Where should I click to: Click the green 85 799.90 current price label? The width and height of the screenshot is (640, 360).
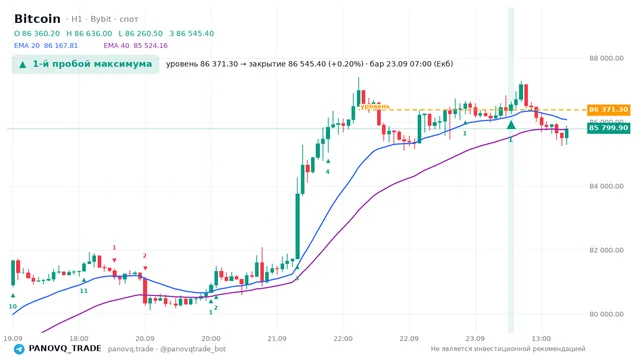pyautogui.click(x=608, y=128)
